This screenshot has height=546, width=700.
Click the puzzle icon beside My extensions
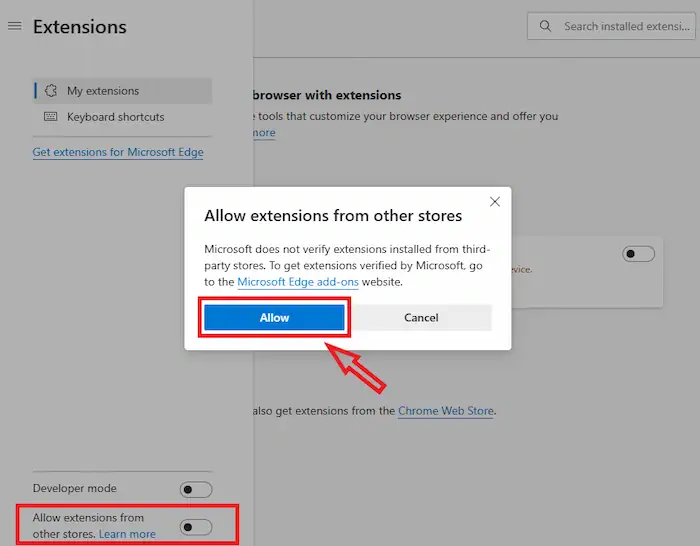pos(50,91)
